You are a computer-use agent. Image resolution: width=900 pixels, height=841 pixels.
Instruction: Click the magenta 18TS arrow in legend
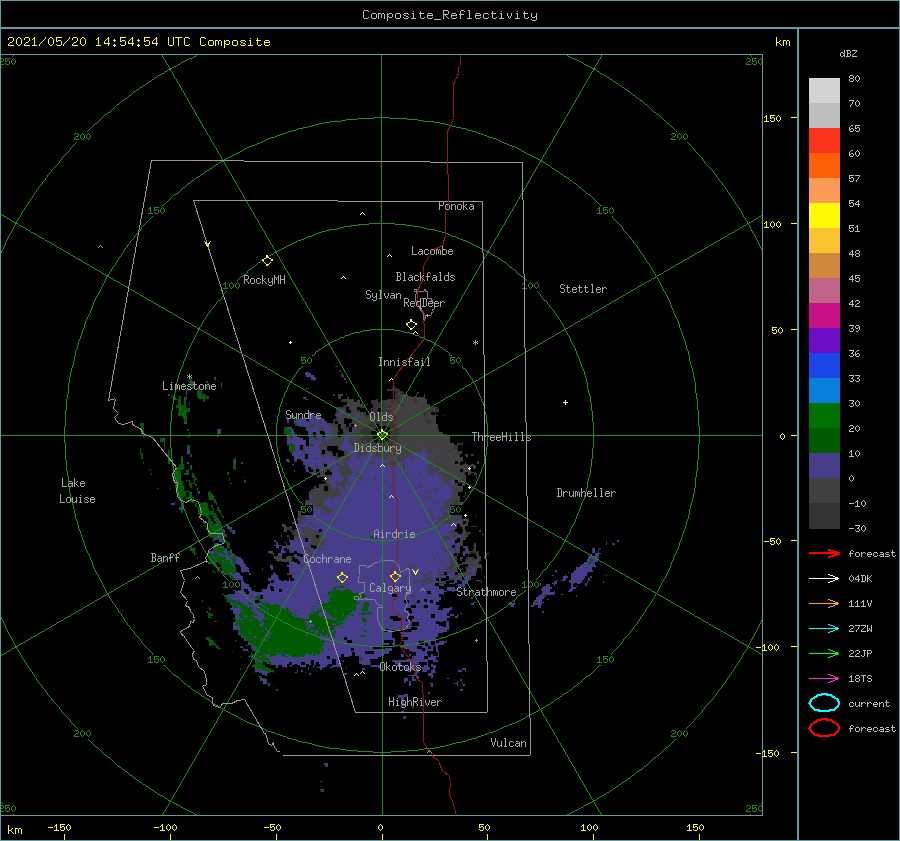(x=824, y=679)
